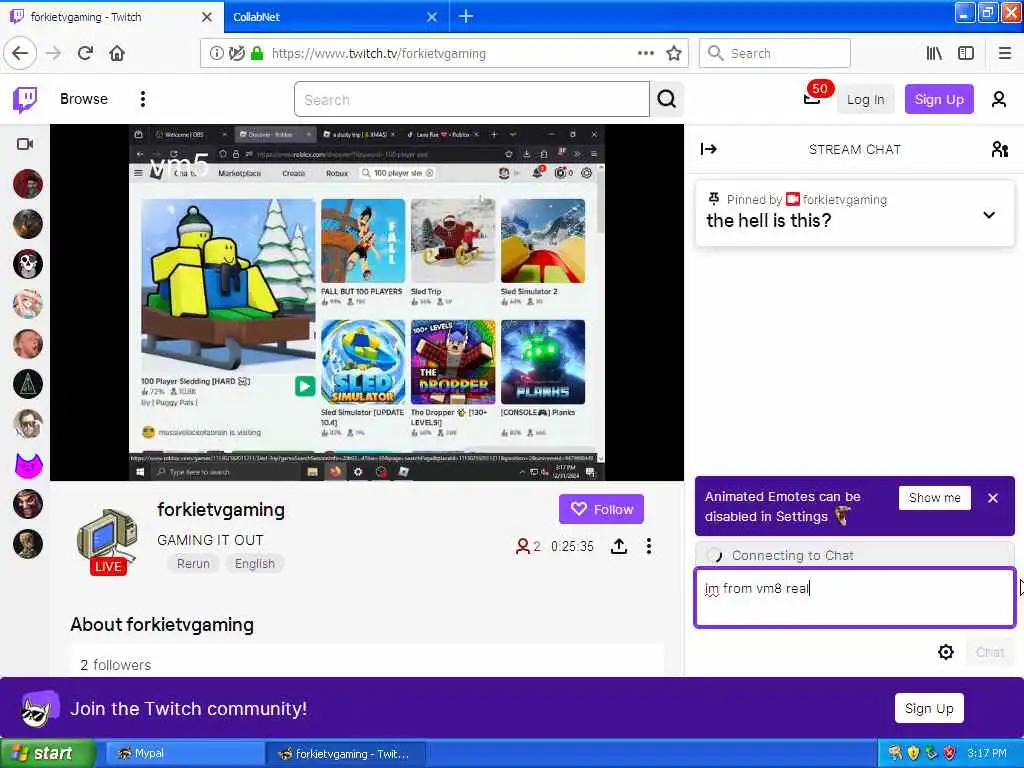Go back in browser
Viewport: 1024px width, 768px height.
click(x=20, y=54)
